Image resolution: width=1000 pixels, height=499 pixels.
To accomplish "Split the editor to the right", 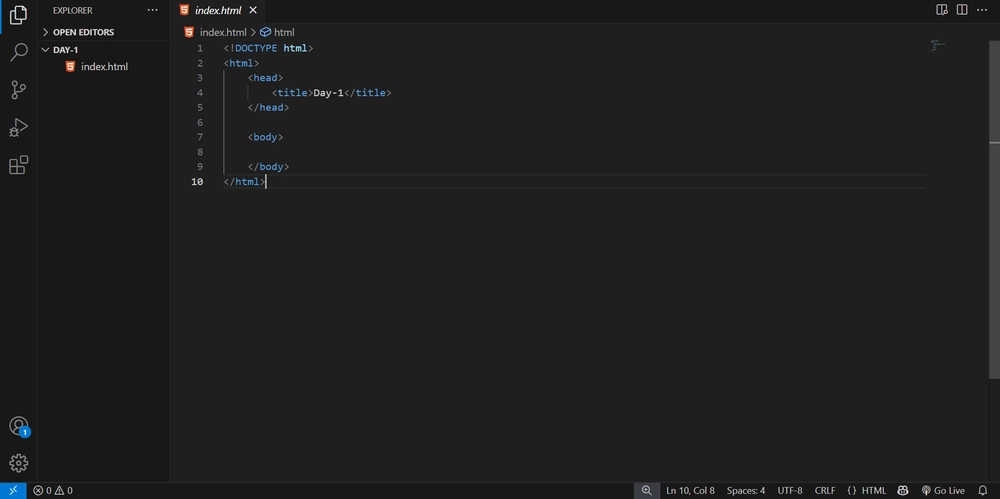I will [x=962, y=10].
